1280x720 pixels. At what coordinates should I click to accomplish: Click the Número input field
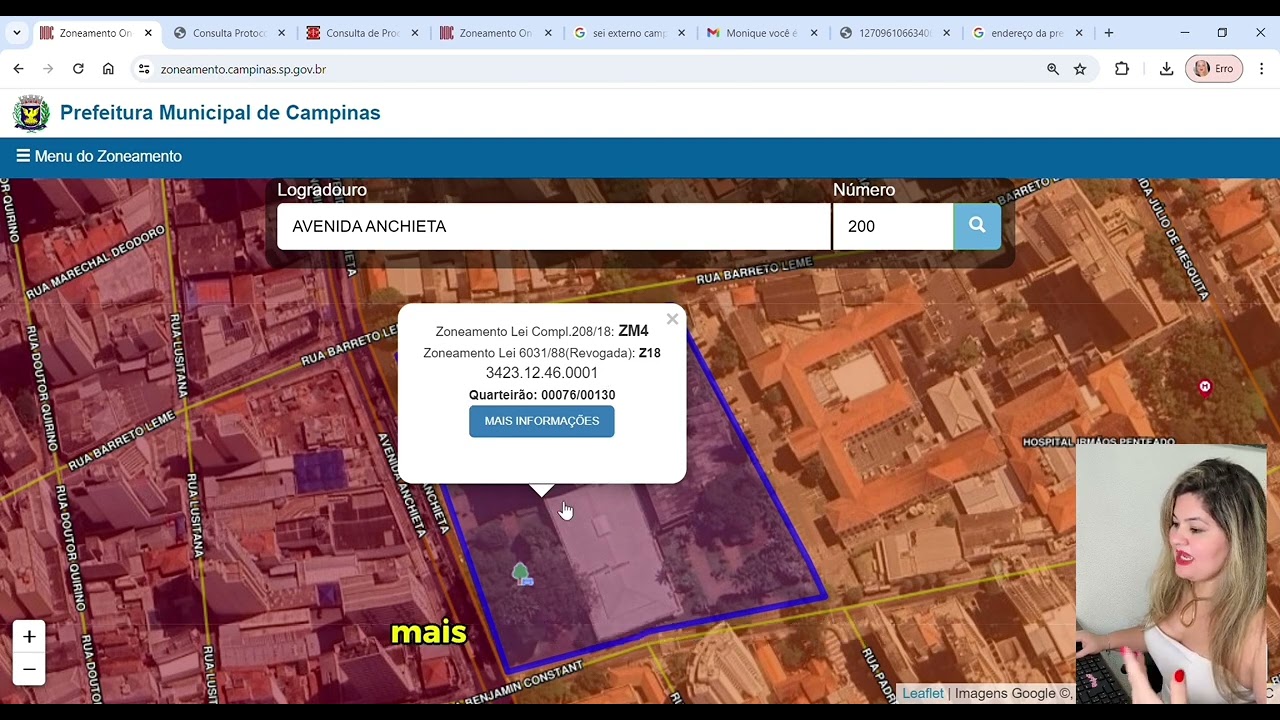coord(893,226)
